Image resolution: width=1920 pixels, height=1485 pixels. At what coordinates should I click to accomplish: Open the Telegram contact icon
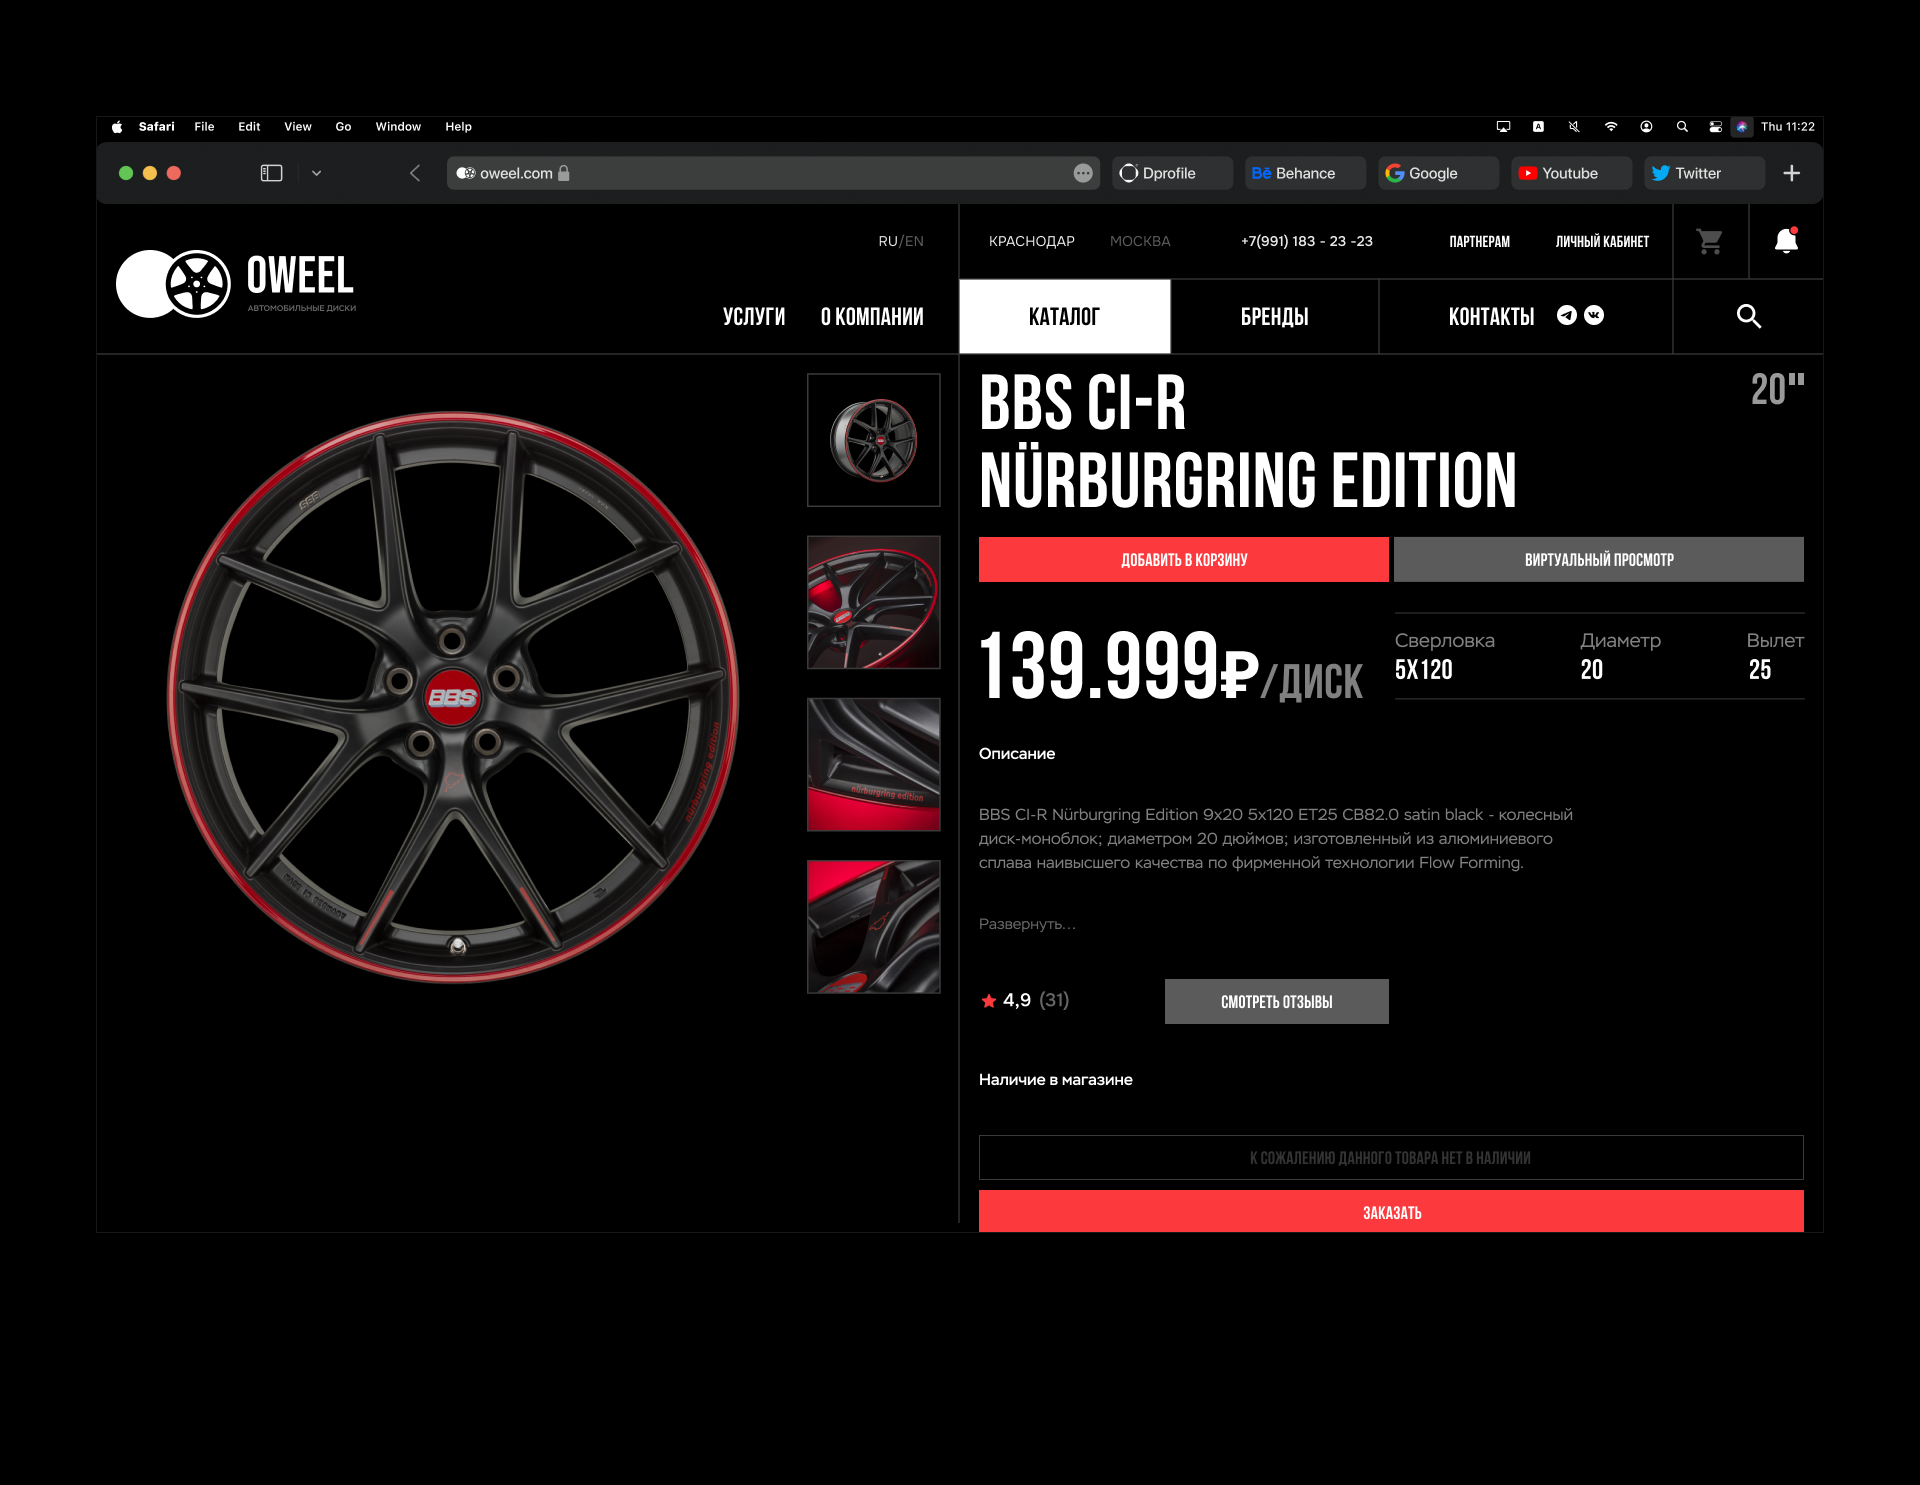tap(1567, 315)
